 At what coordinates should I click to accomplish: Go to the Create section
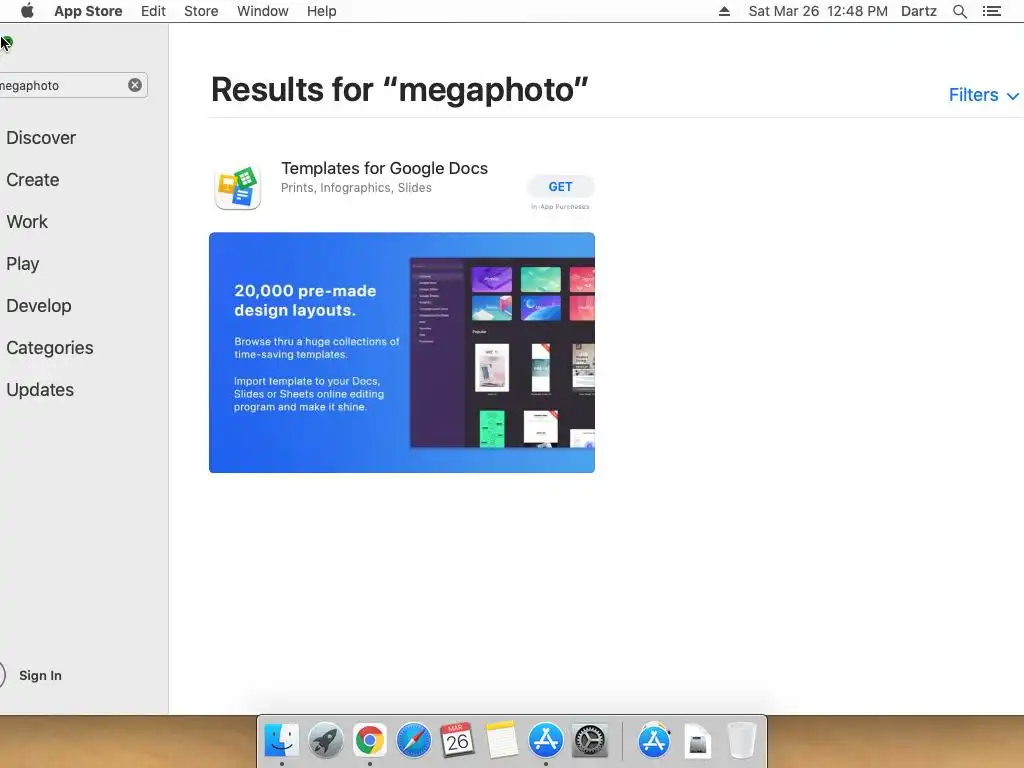pyautogui.click(x=33, y=180)
